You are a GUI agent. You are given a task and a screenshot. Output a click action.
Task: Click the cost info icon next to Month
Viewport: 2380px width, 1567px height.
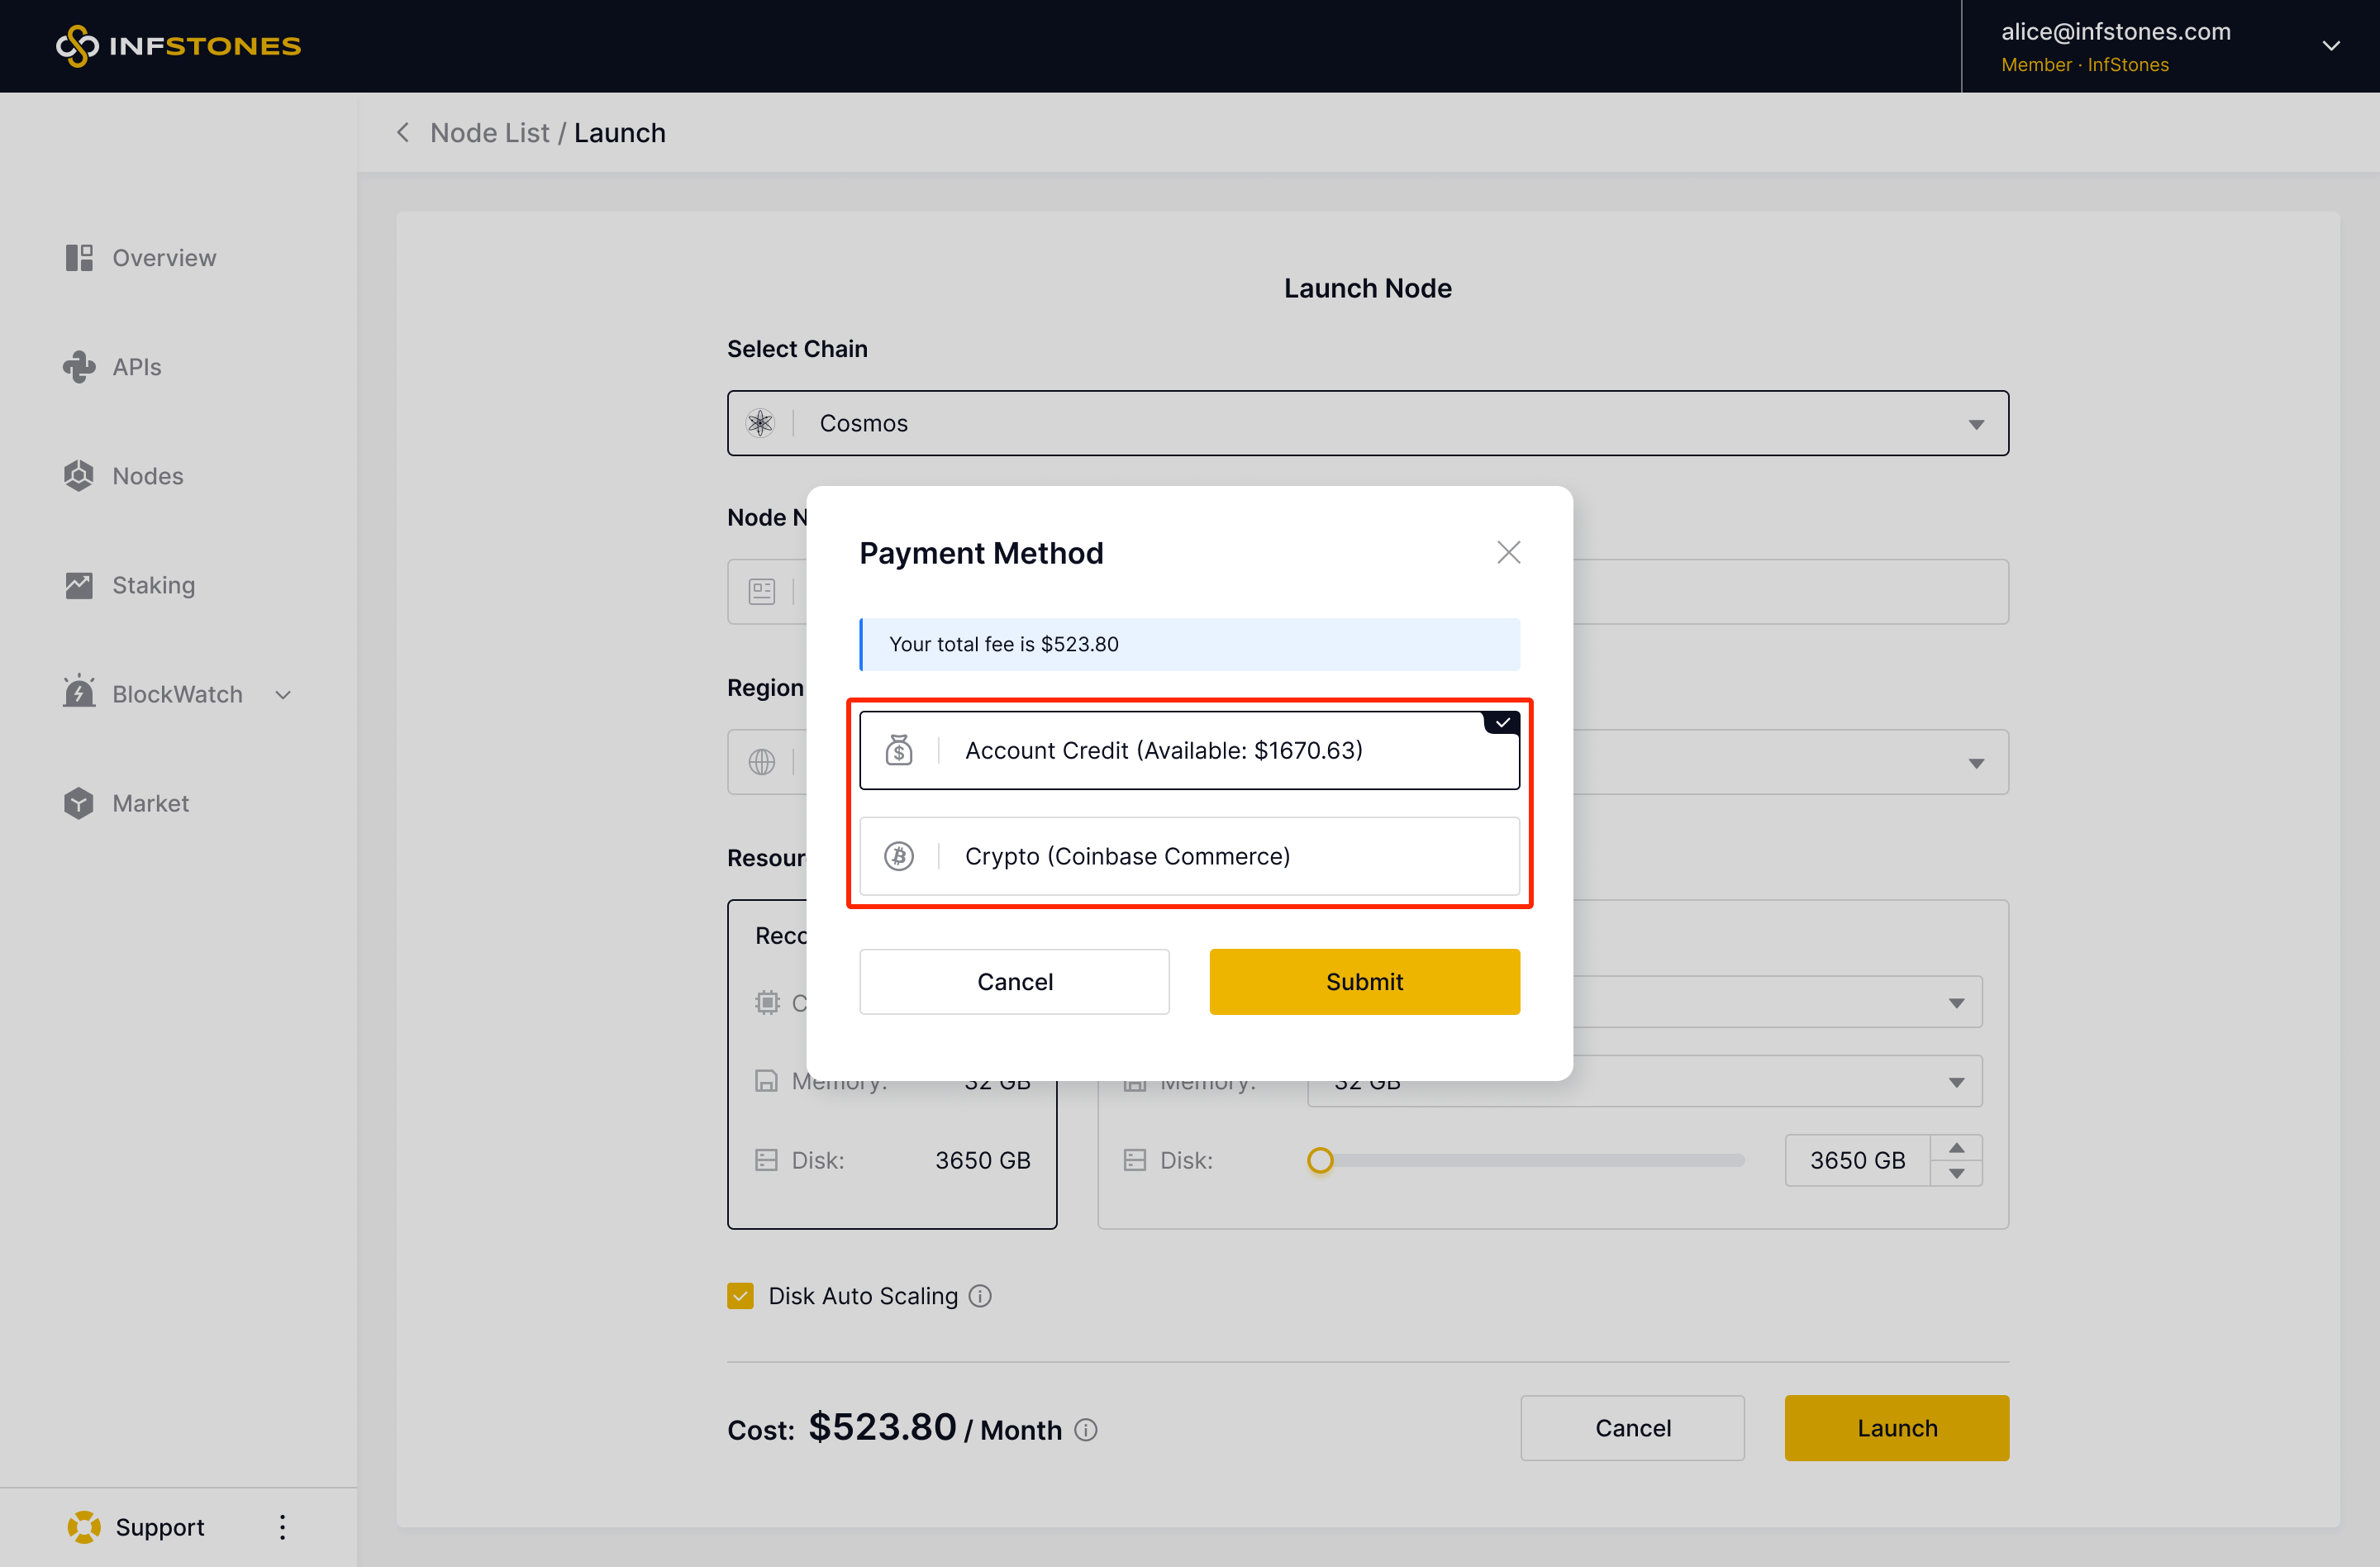click(1086, 1430)
